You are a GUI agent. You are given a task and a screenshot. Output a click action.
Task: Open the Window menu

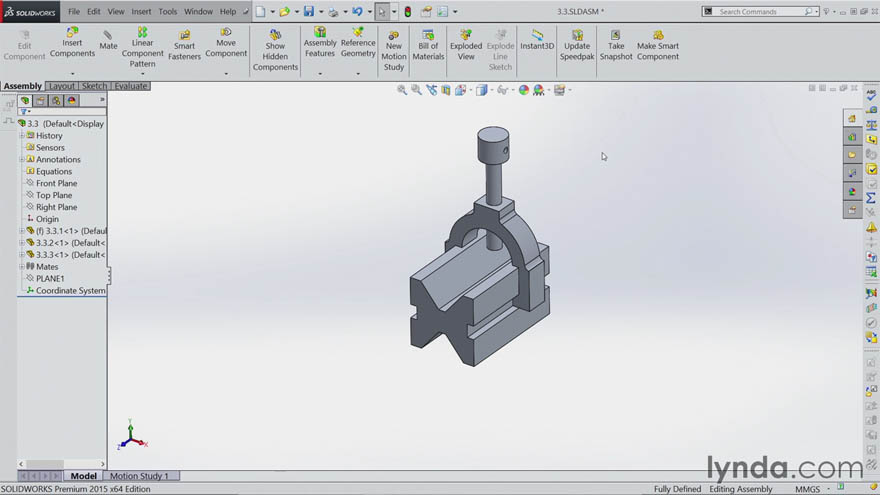coord(199,11)
